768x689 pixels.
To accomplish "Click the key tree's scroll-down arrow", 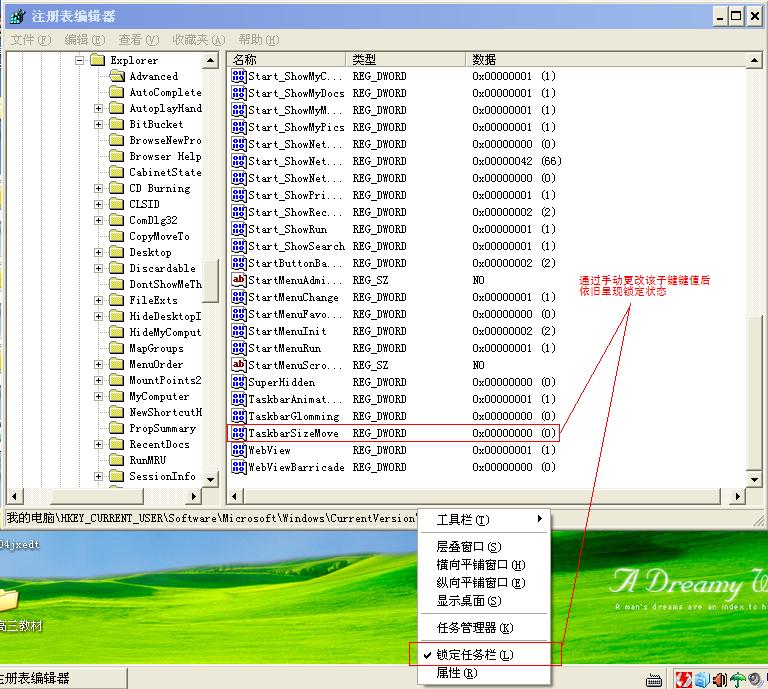I will click(x=211, y=479).
